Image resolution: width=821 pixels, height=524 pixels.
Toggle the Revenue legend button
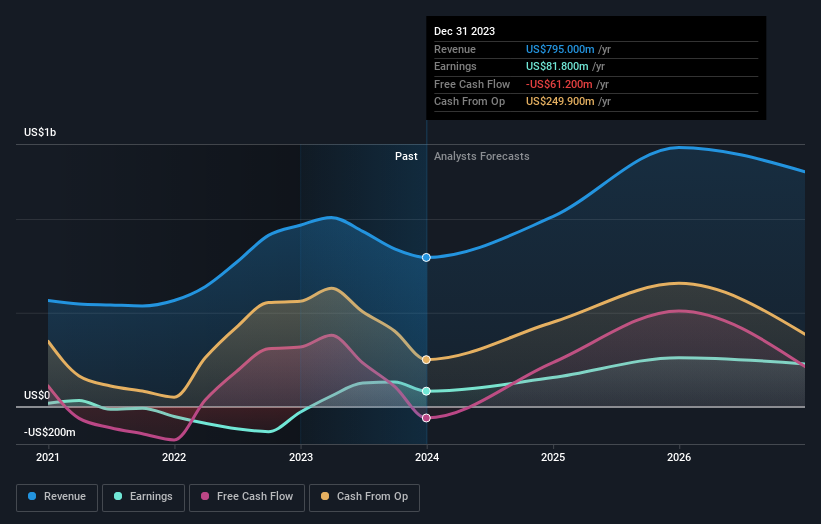point(57,497)
